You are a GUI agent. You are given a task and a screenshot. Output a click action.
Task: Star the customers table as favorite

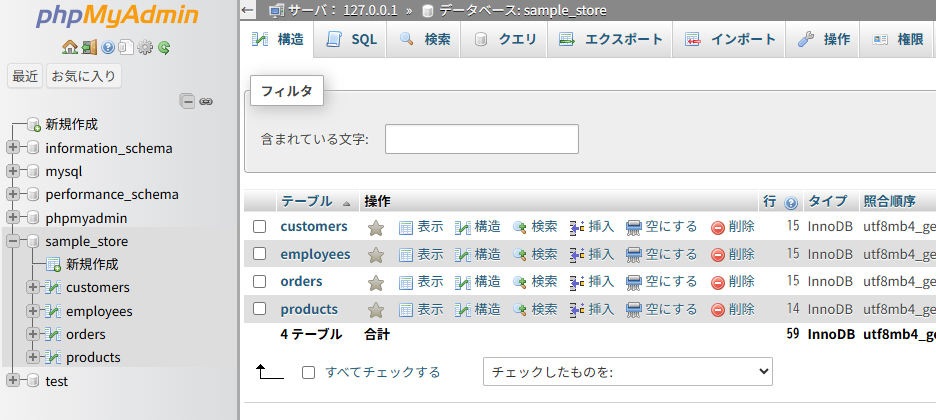click(x=376, y=227)
